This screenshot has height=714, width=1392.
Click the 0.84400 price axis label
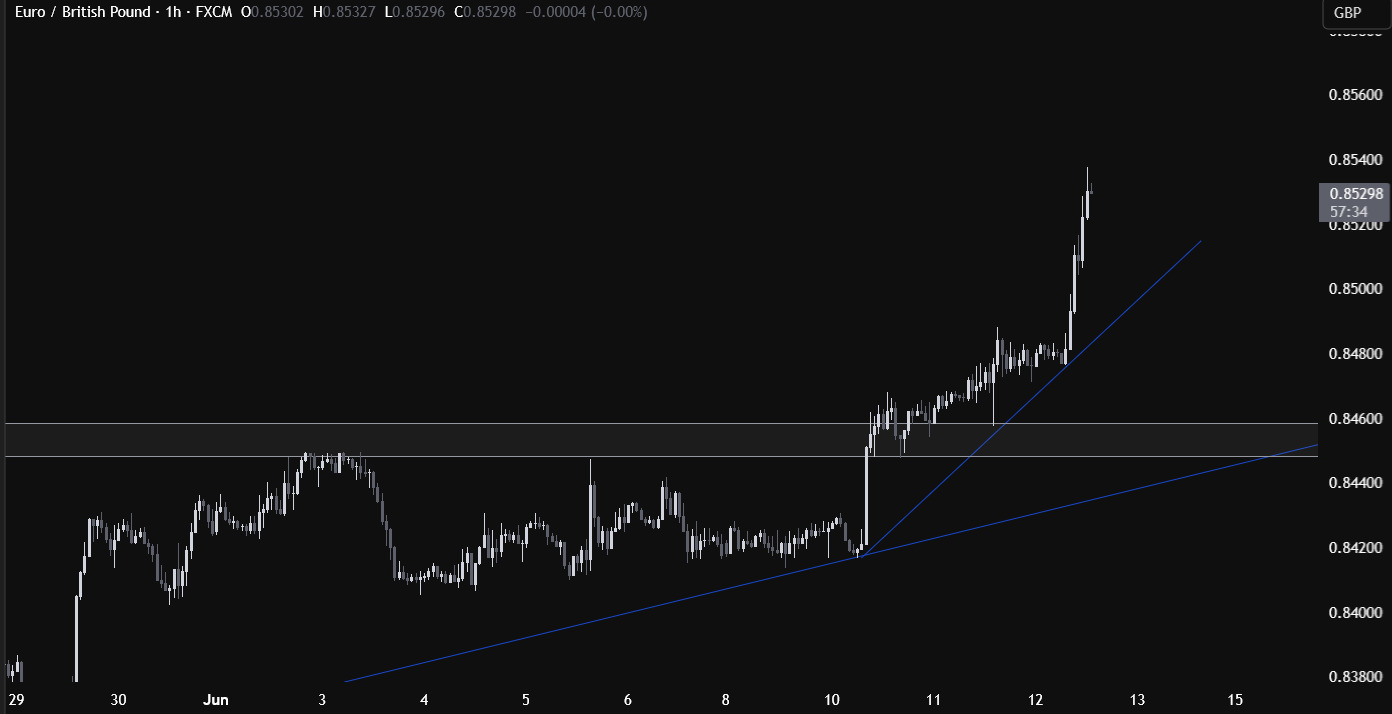coord(1355,483)
